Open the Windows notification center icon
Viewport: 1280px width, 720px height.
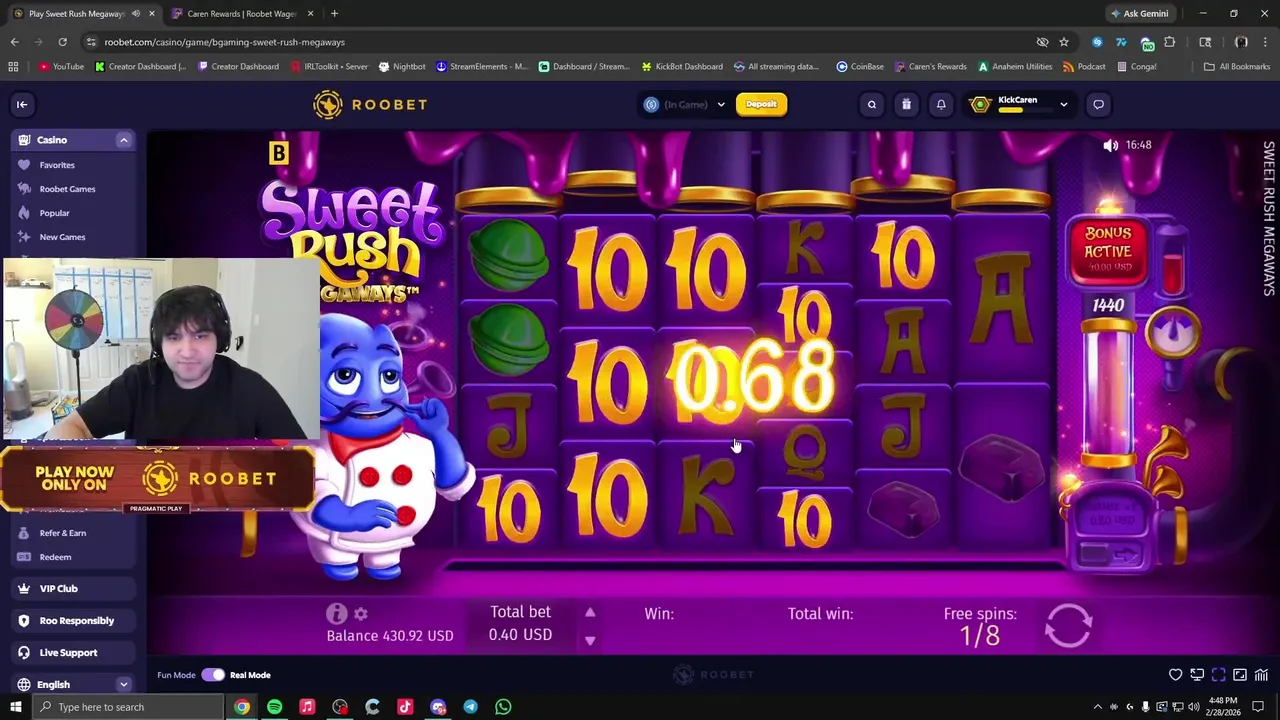[1259, 707]
